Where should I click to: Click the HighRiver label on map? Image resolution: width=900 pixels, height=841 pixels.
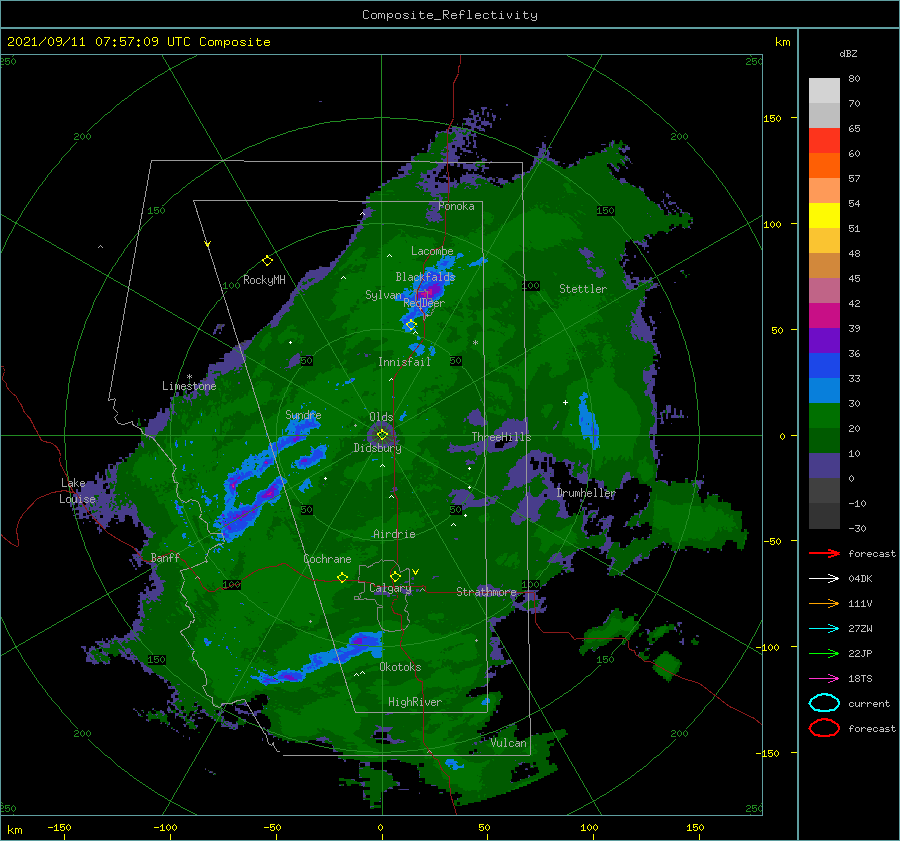pos(415,702)
